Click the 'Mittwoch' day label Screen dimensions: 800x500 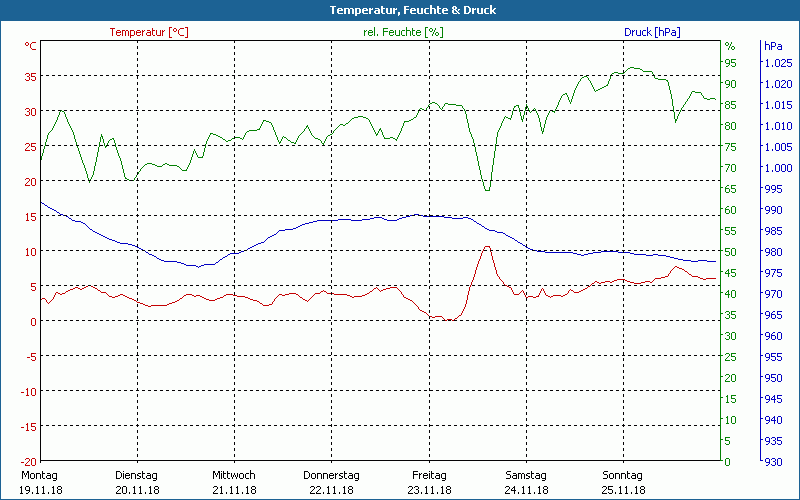pos(234,476)
